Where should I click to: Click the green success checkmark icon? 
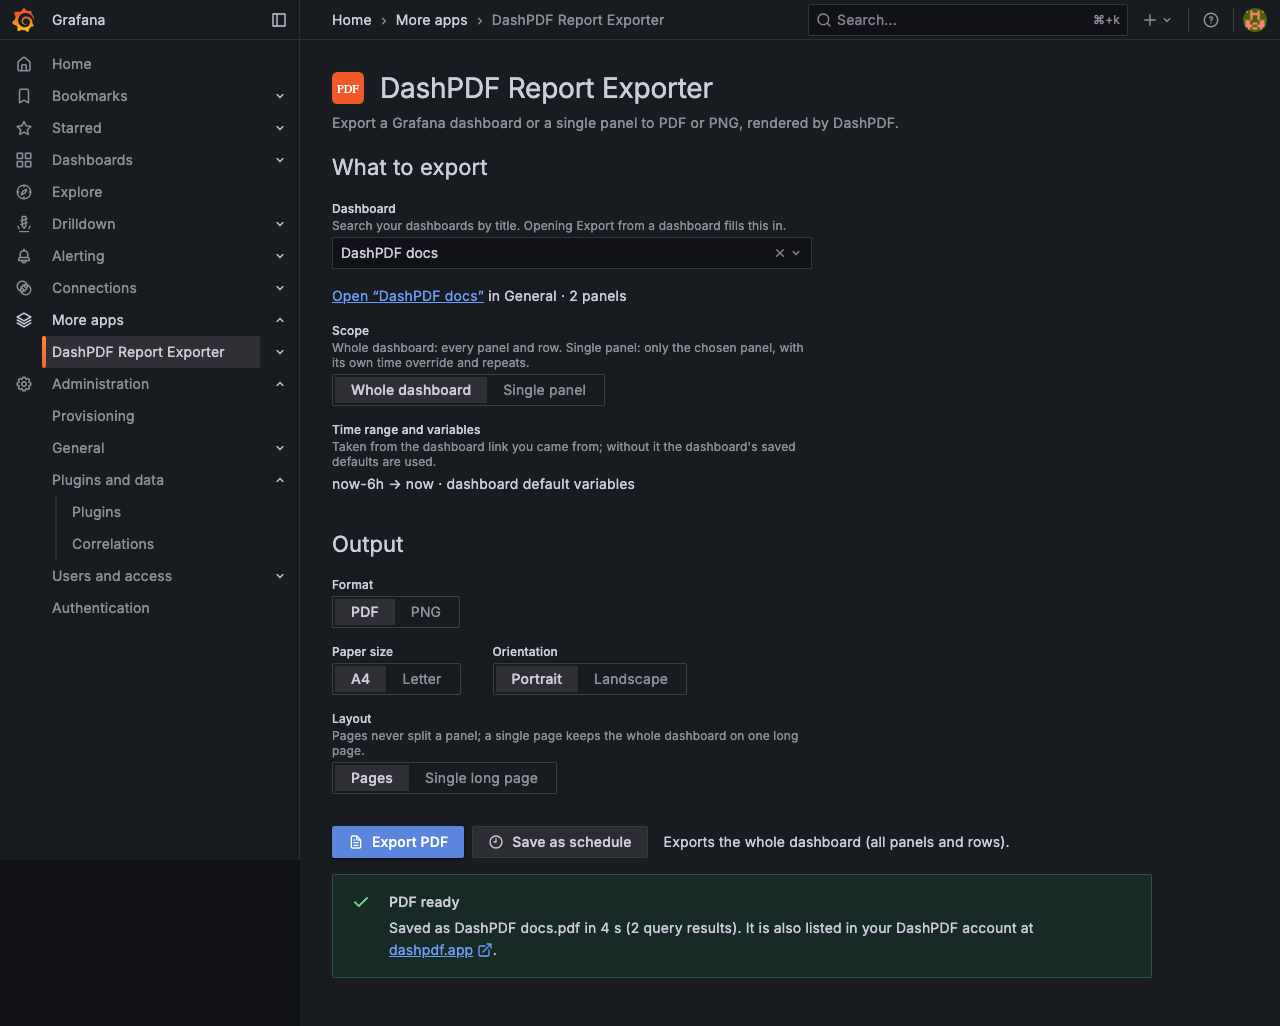click(x=361, y=902)
